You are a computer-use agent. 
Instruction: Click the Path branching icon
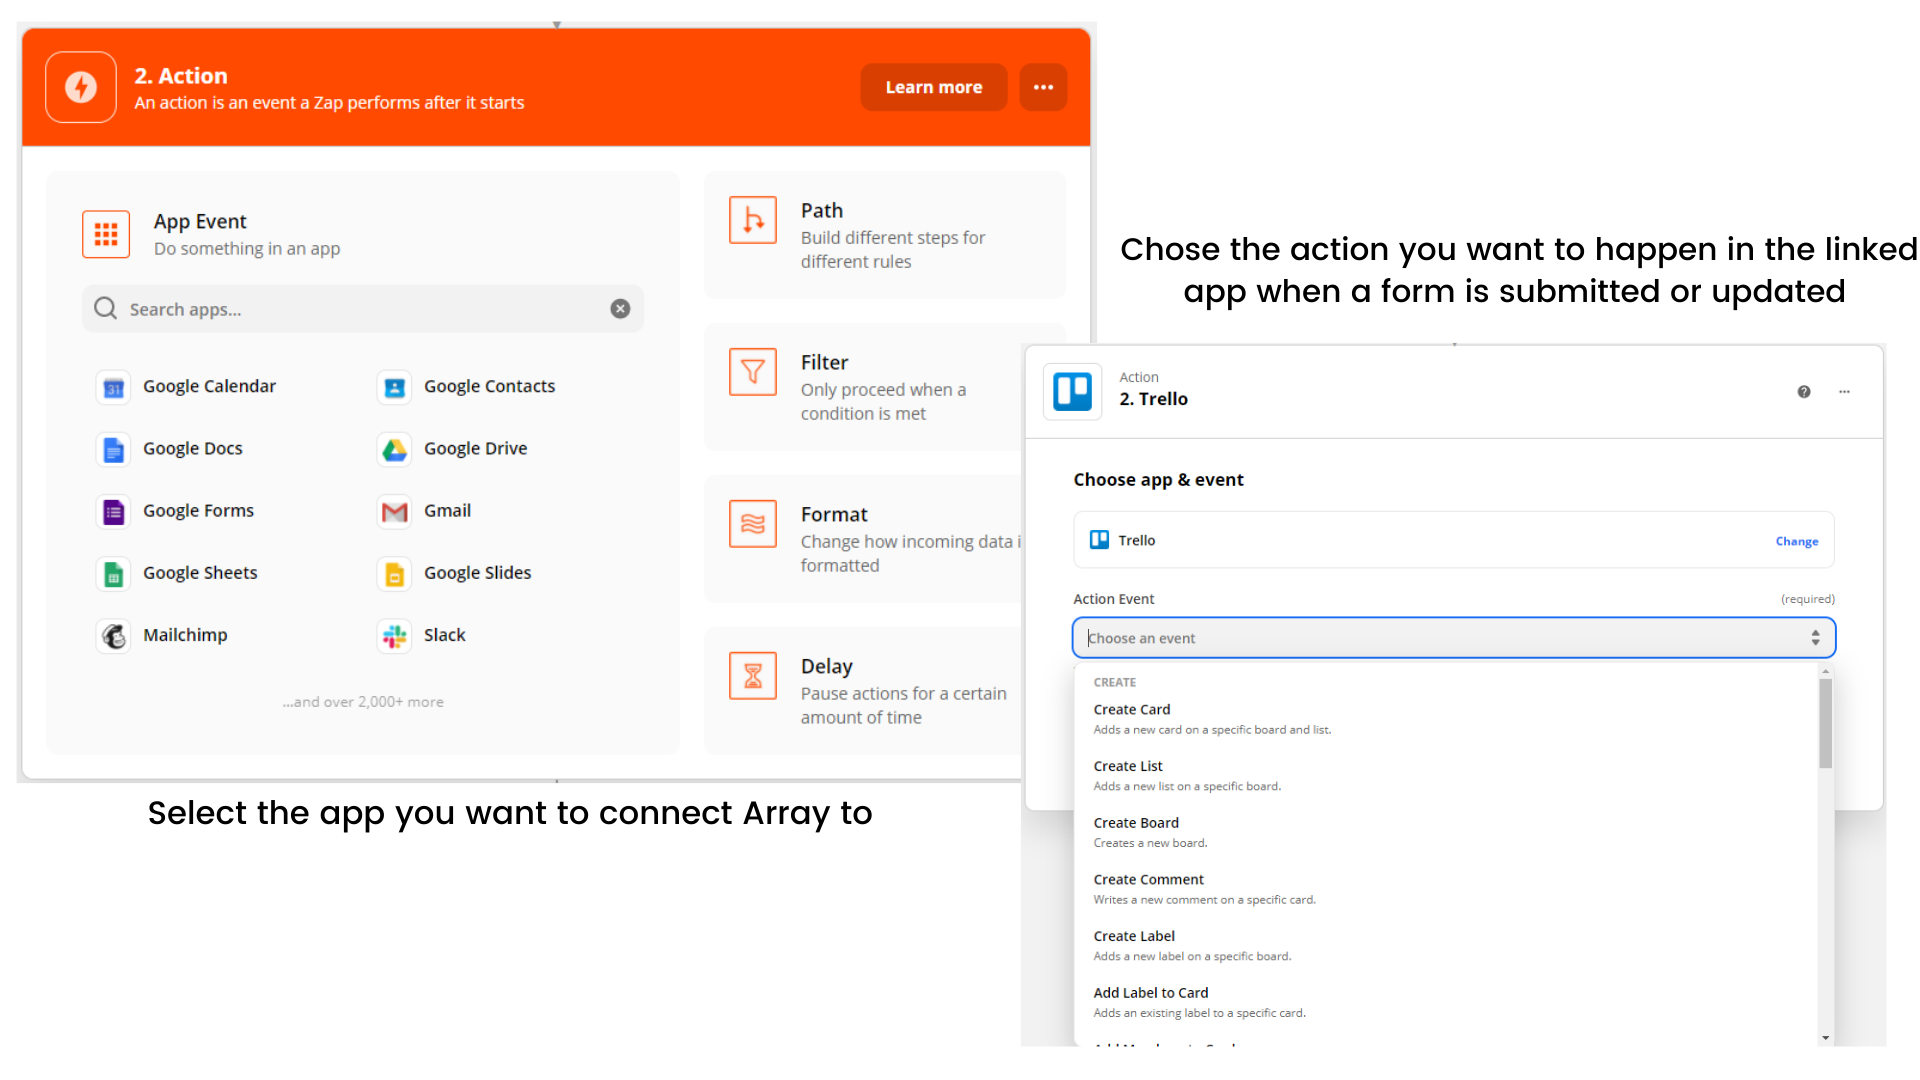[x=753, y=220]
